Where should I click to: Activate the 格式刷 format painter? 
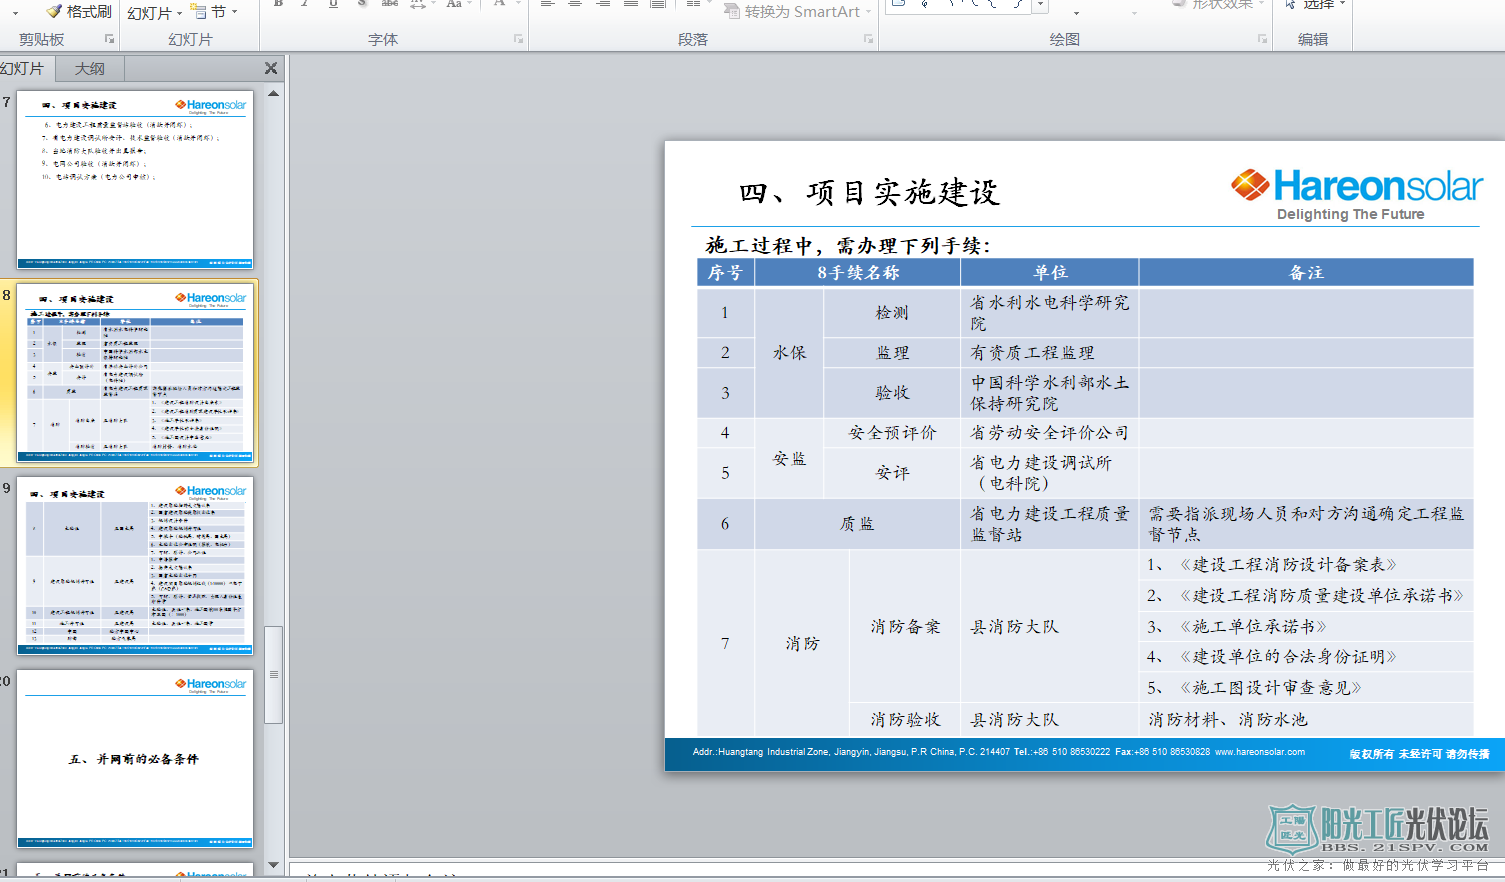[x=79, y=11]
